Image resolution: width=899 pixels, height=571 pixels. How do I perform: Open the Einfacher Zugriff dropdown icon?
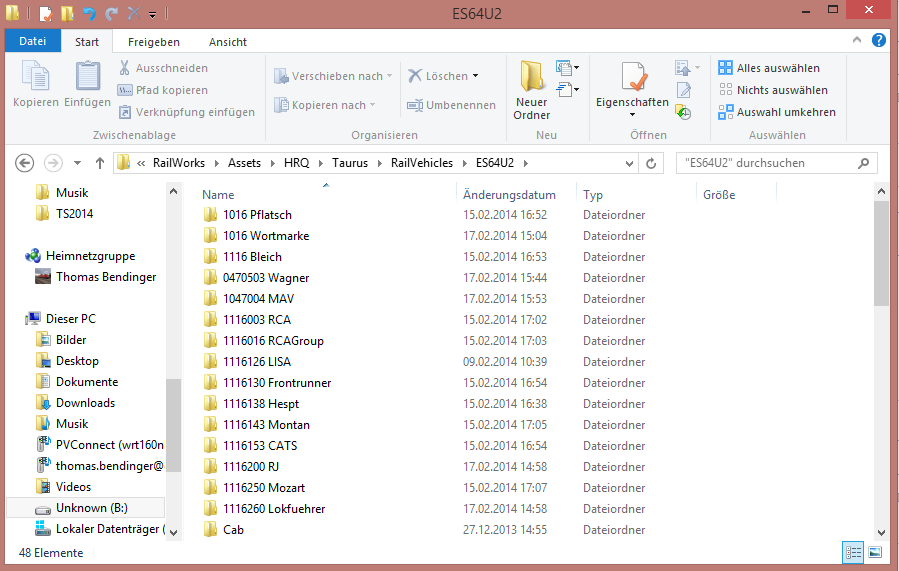click(x=567, y=89)
